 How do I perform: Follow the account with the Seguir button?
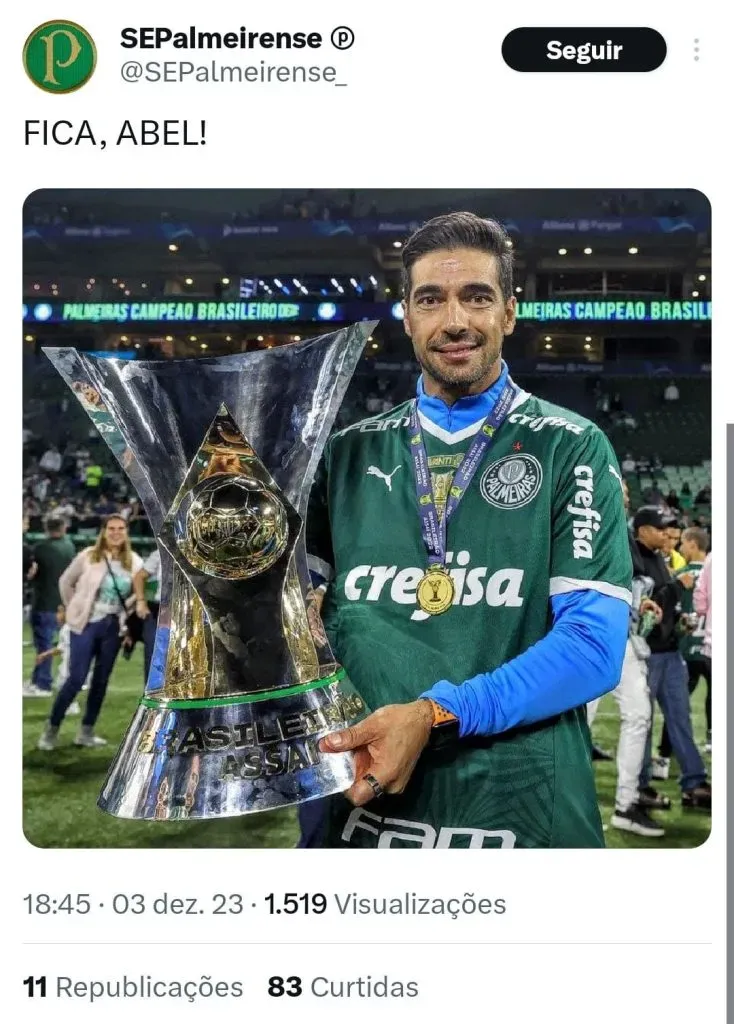[x=584, y=50]
